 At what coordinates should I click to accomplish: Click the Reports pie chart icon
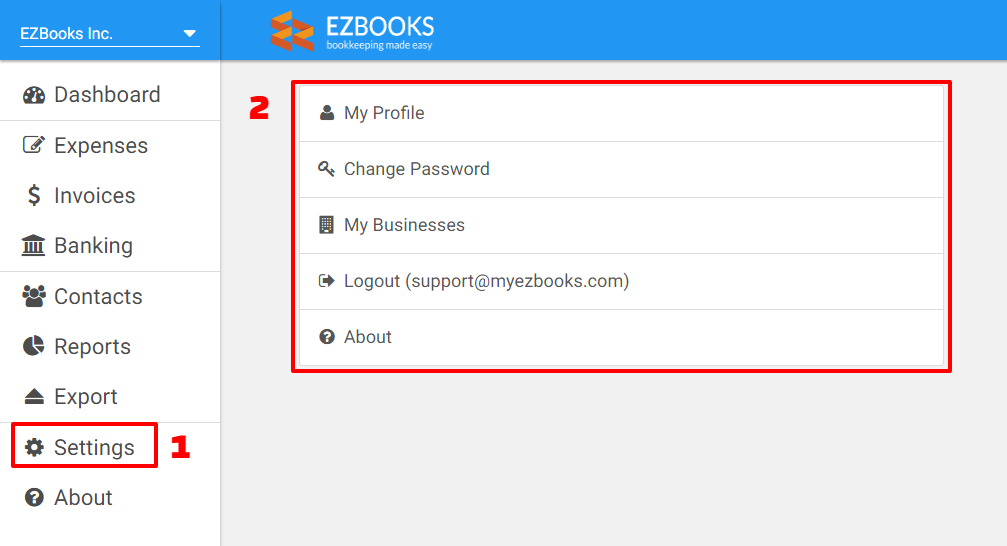point(34,346)
